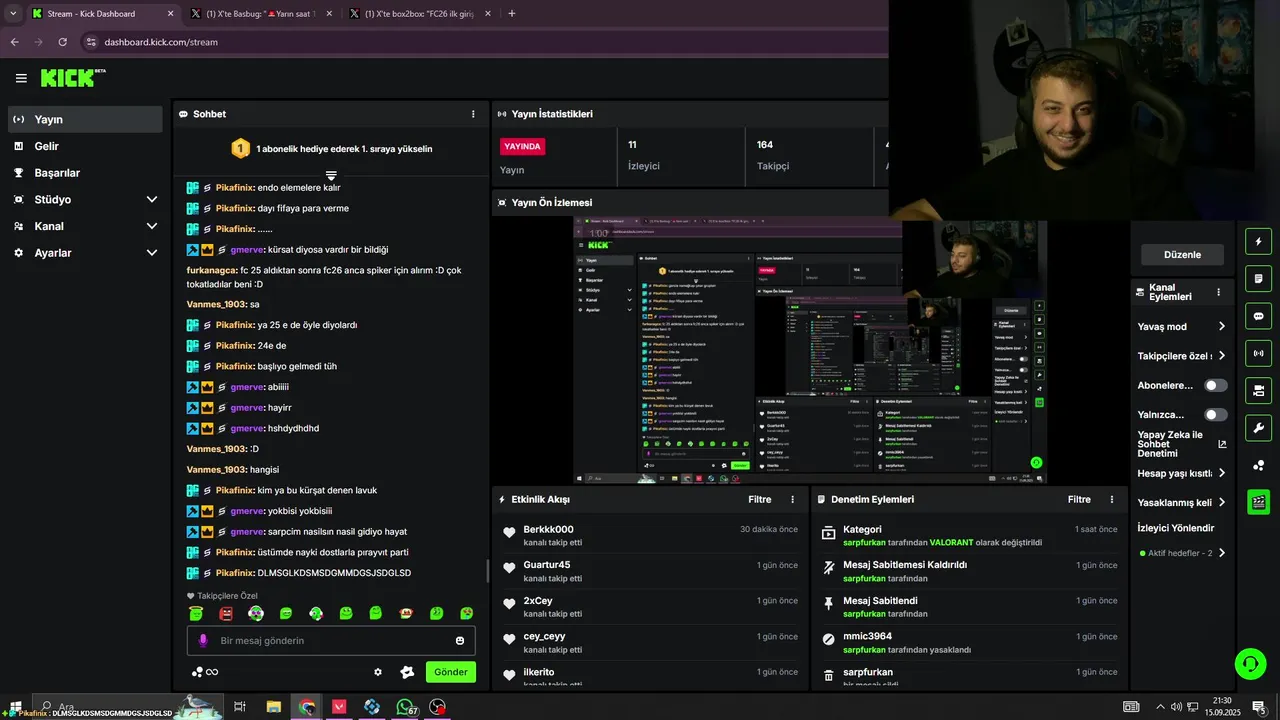Screen dimensions: 1280x720
Task: Click Berkkk000 in activity feed
Action: 548,529
